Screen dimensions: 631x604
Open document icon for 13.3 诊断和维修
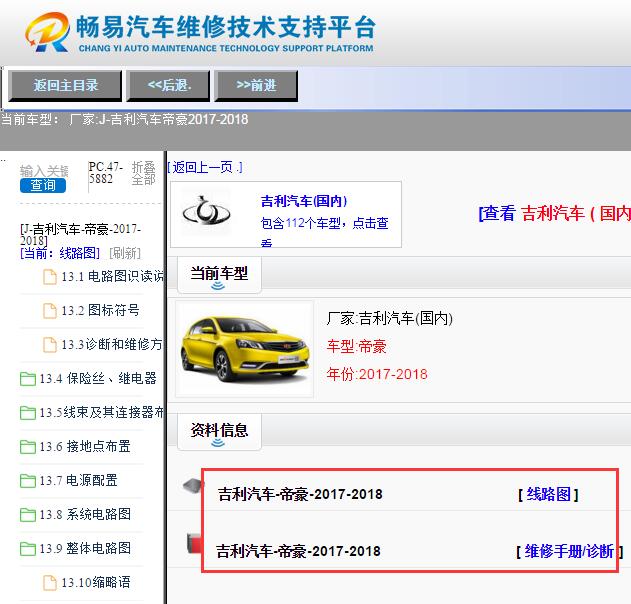point(50,345)
